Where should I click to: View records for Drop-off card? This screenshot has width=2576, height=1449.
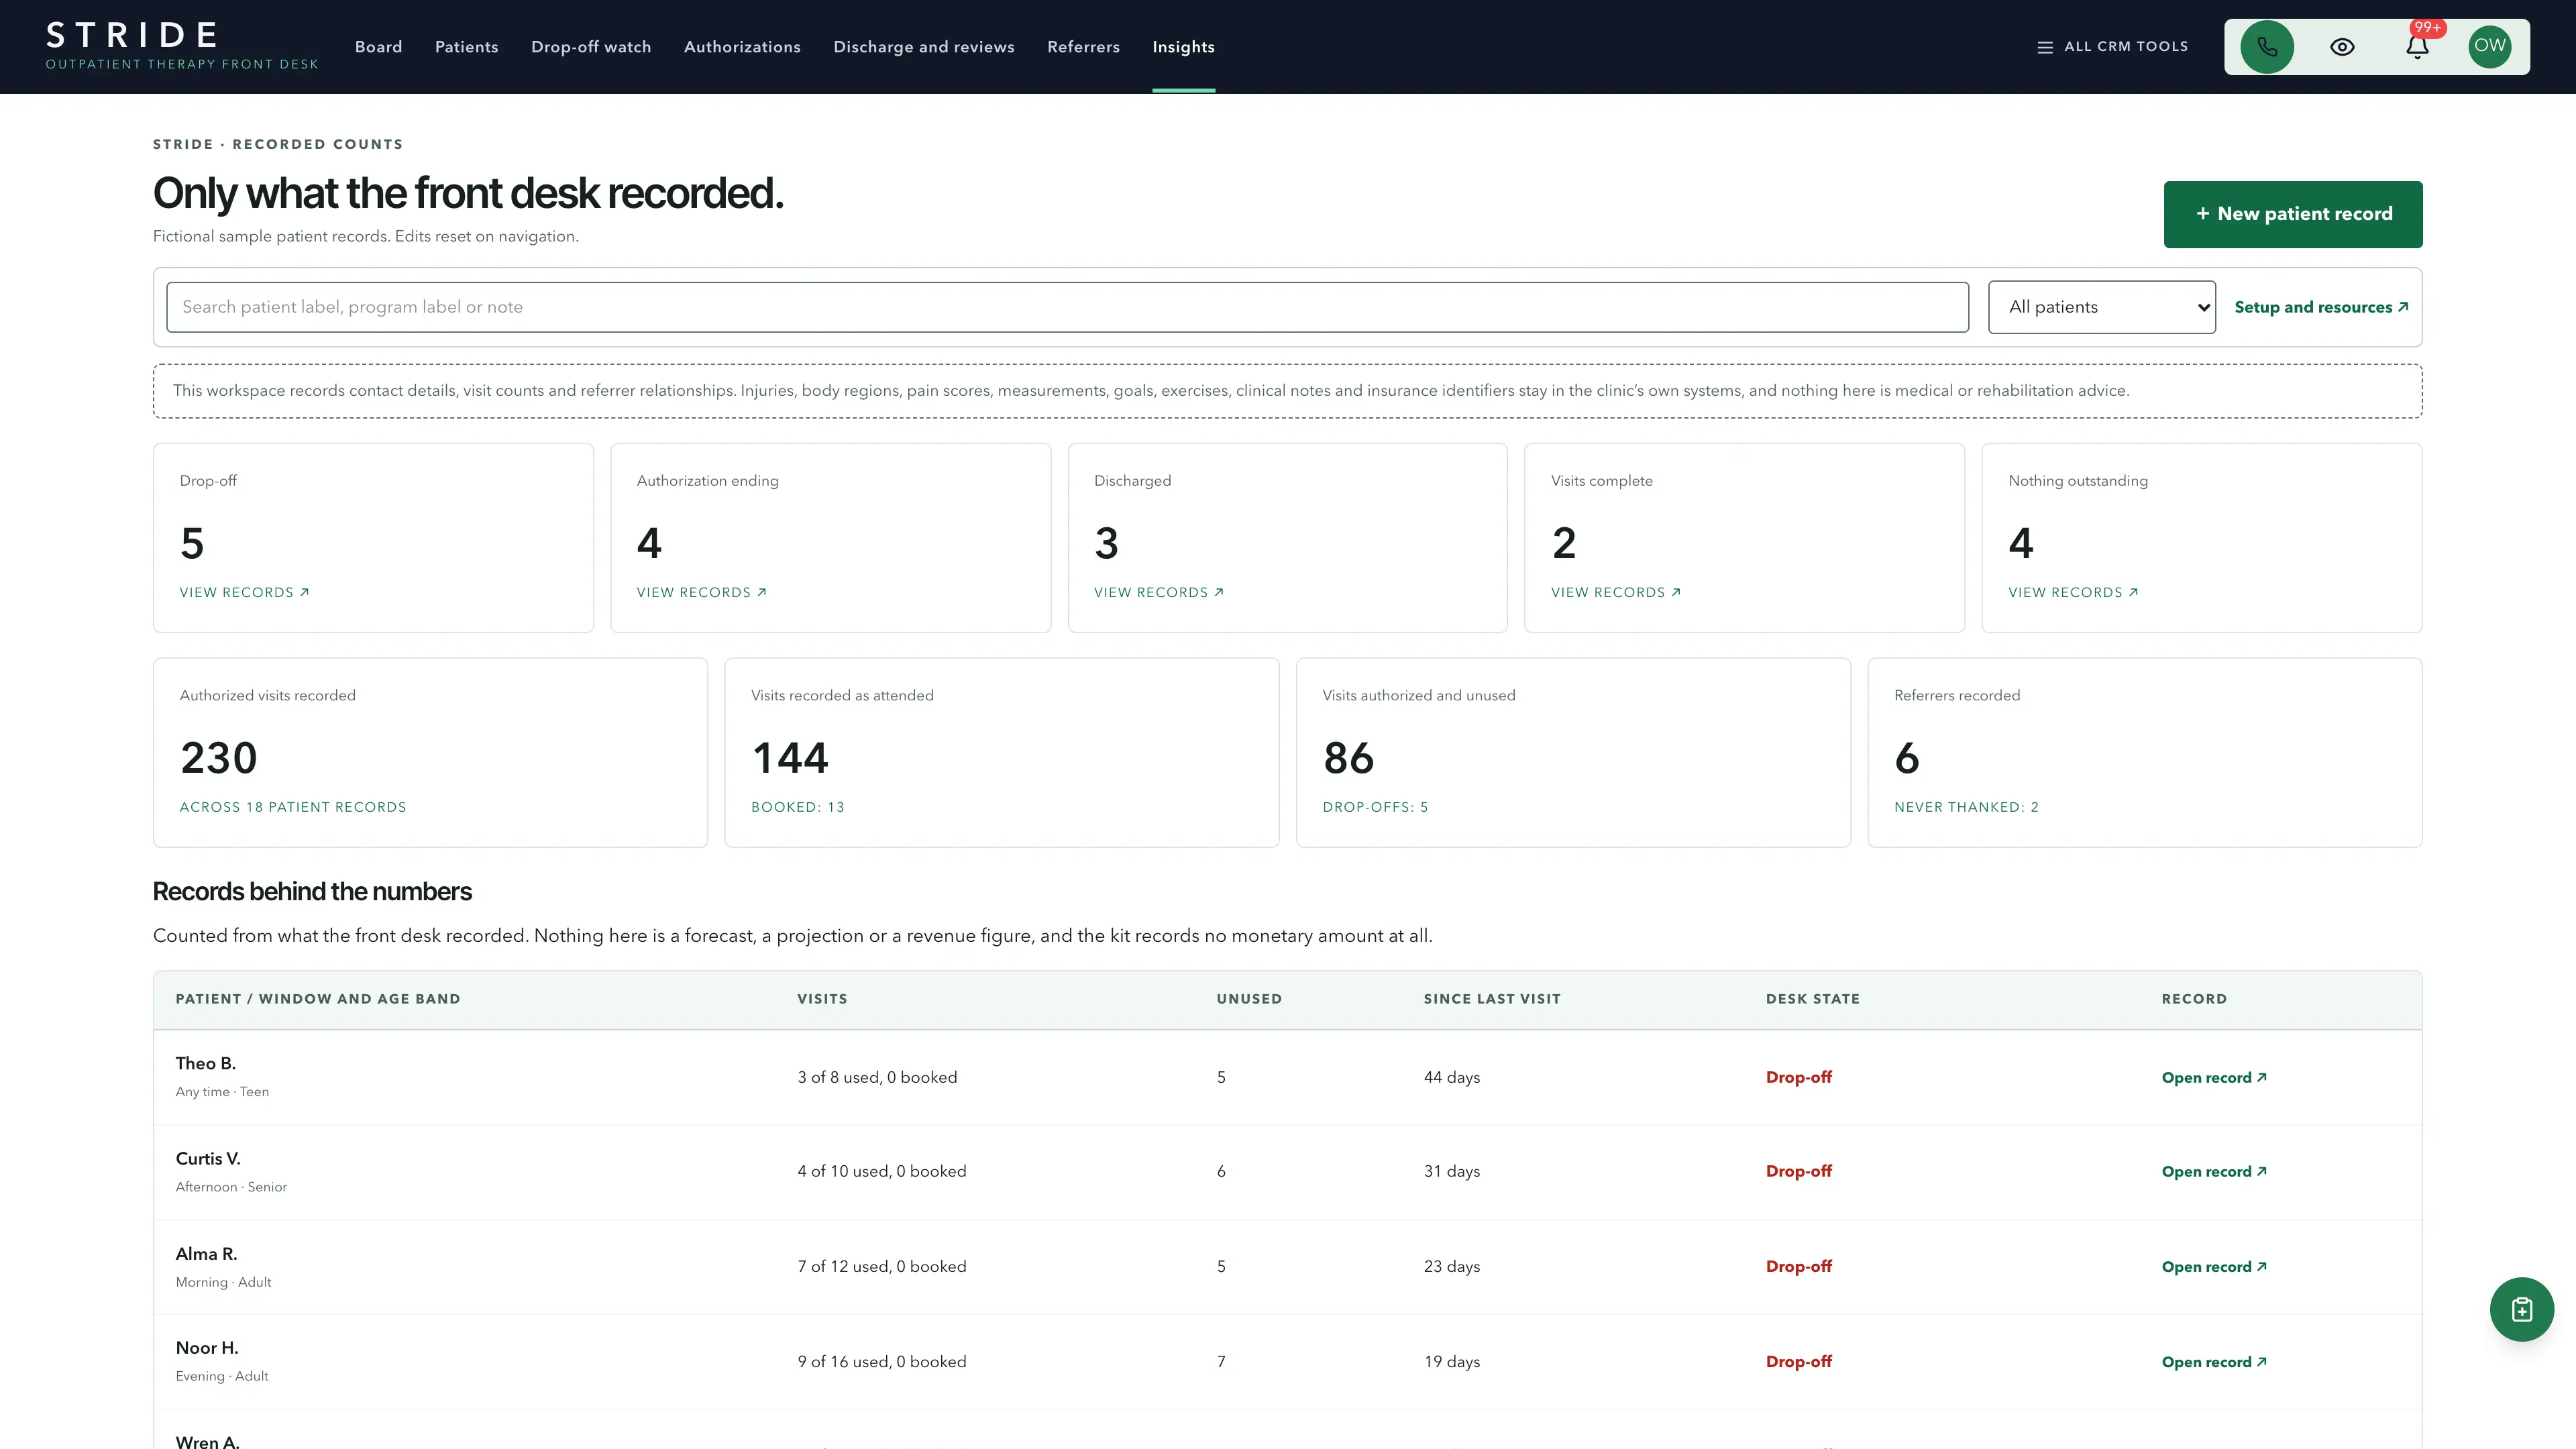click(244, 592)
